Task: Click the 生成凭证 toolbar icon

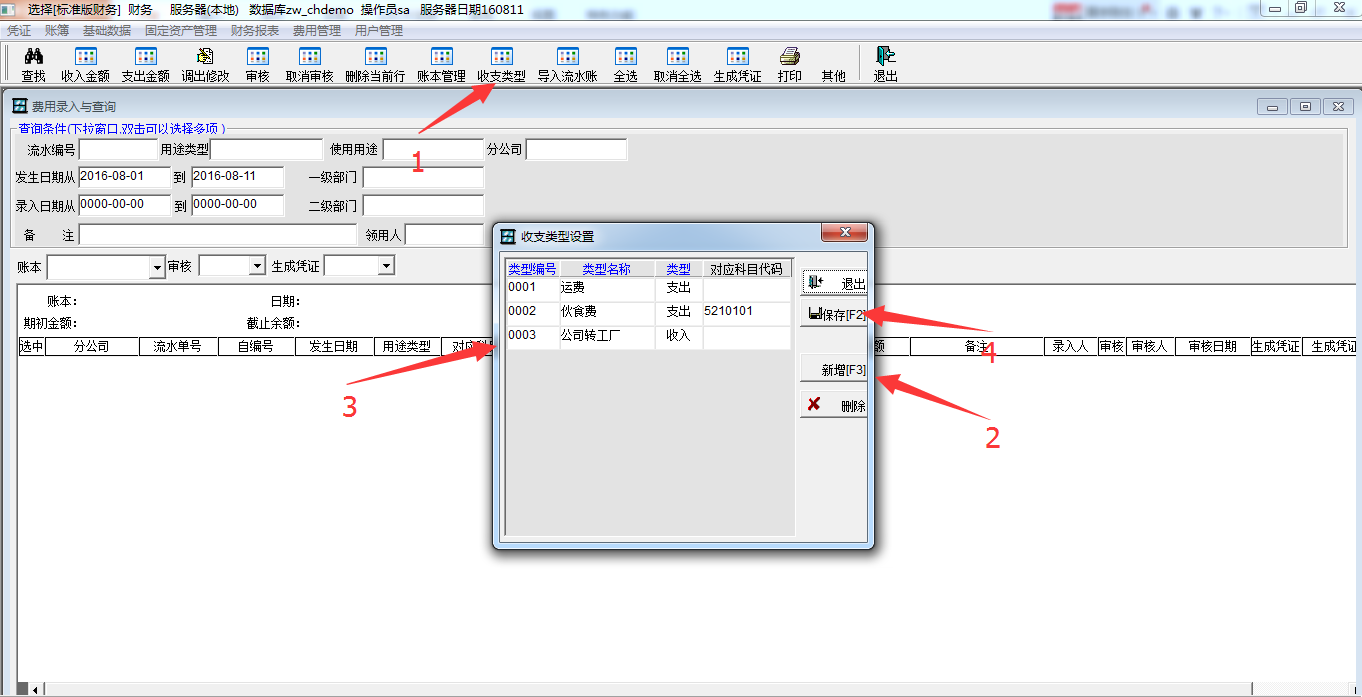Action: (737, 57)
